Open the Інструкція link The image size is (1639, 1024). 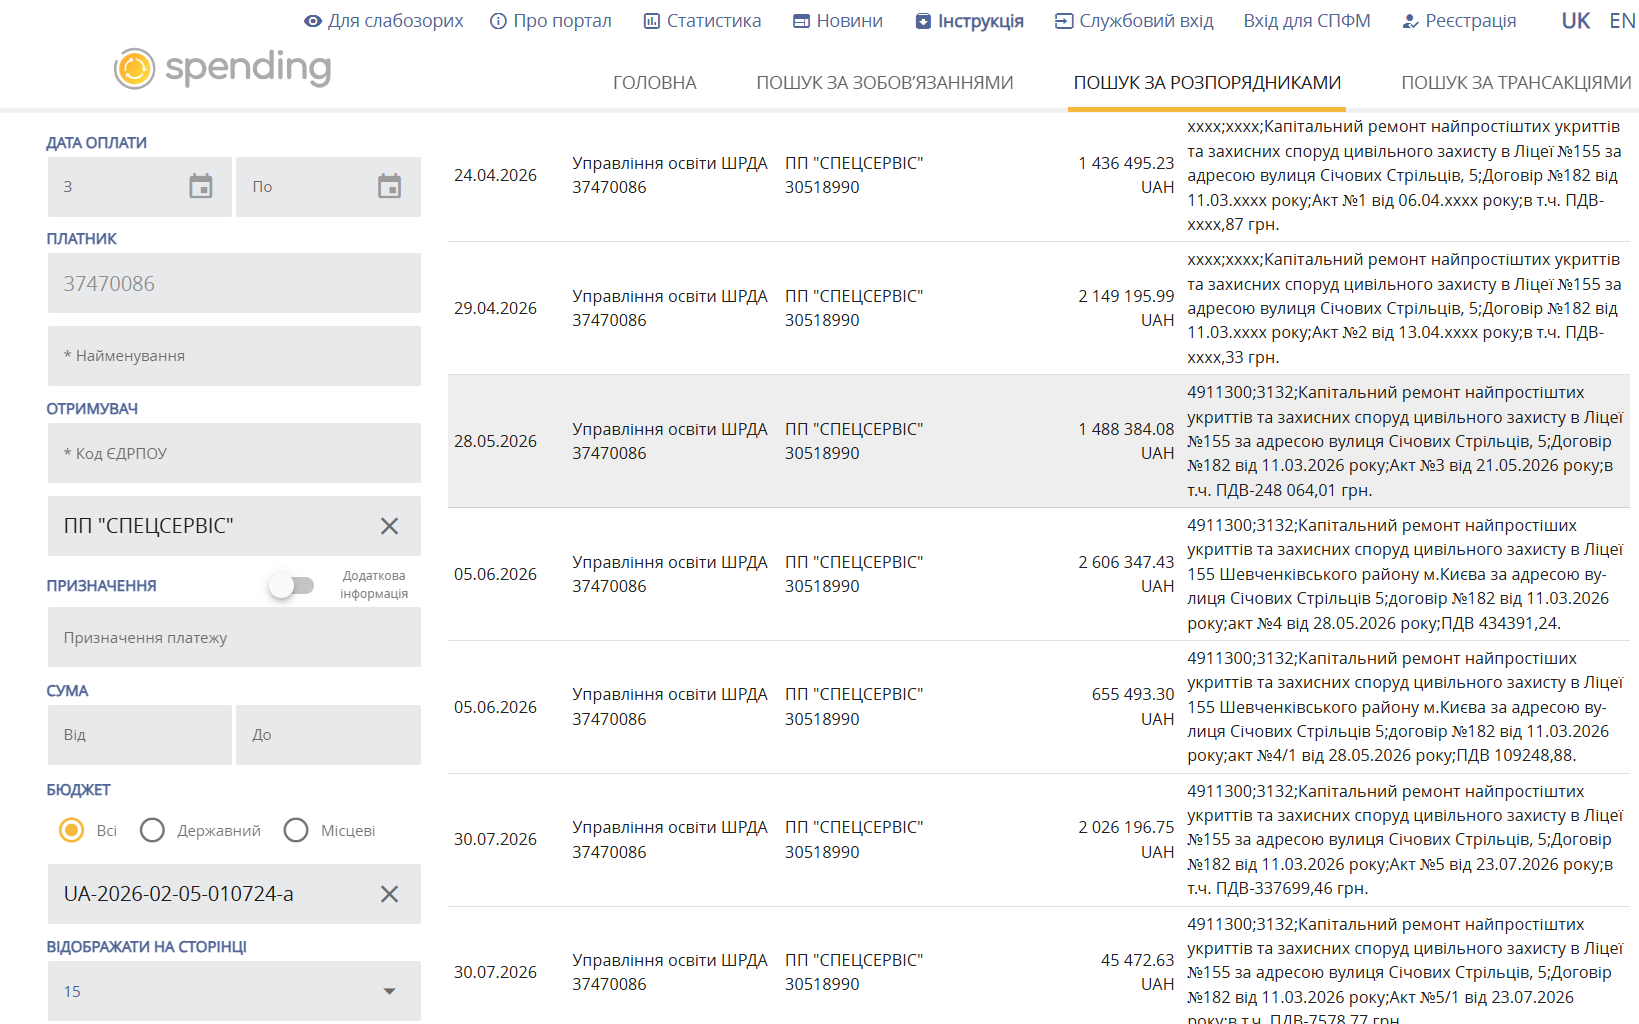pos(981,21)
